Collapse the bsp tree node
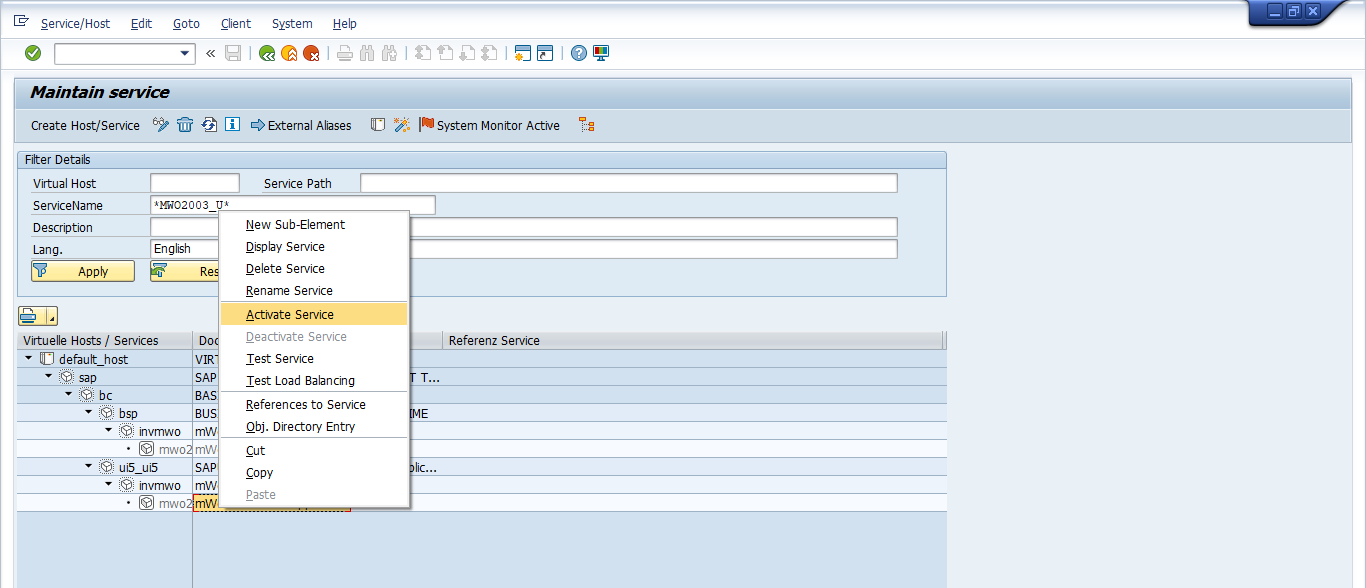 coord(89,412)
